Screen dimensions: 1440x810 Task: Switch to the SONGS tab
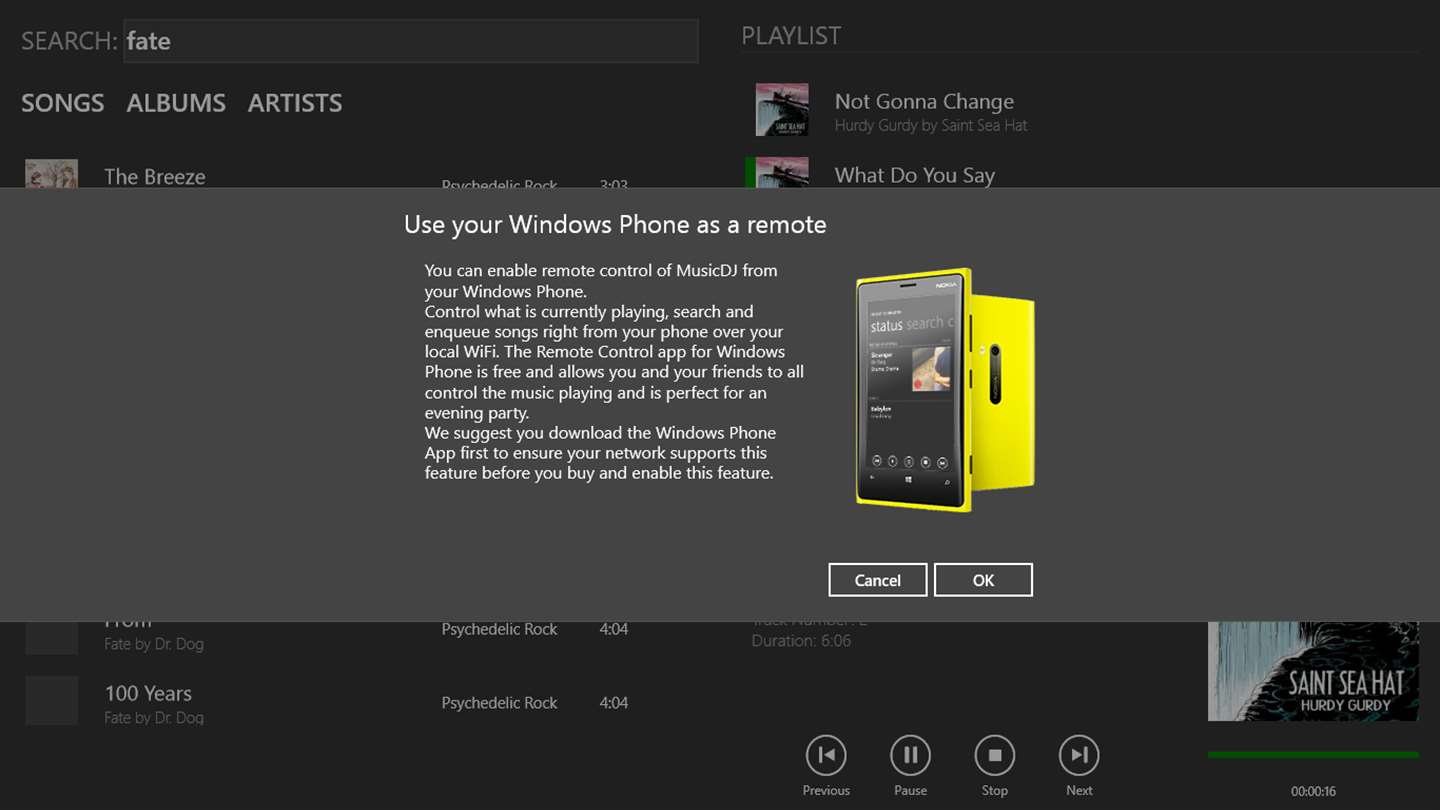click(x=63, y=103)
